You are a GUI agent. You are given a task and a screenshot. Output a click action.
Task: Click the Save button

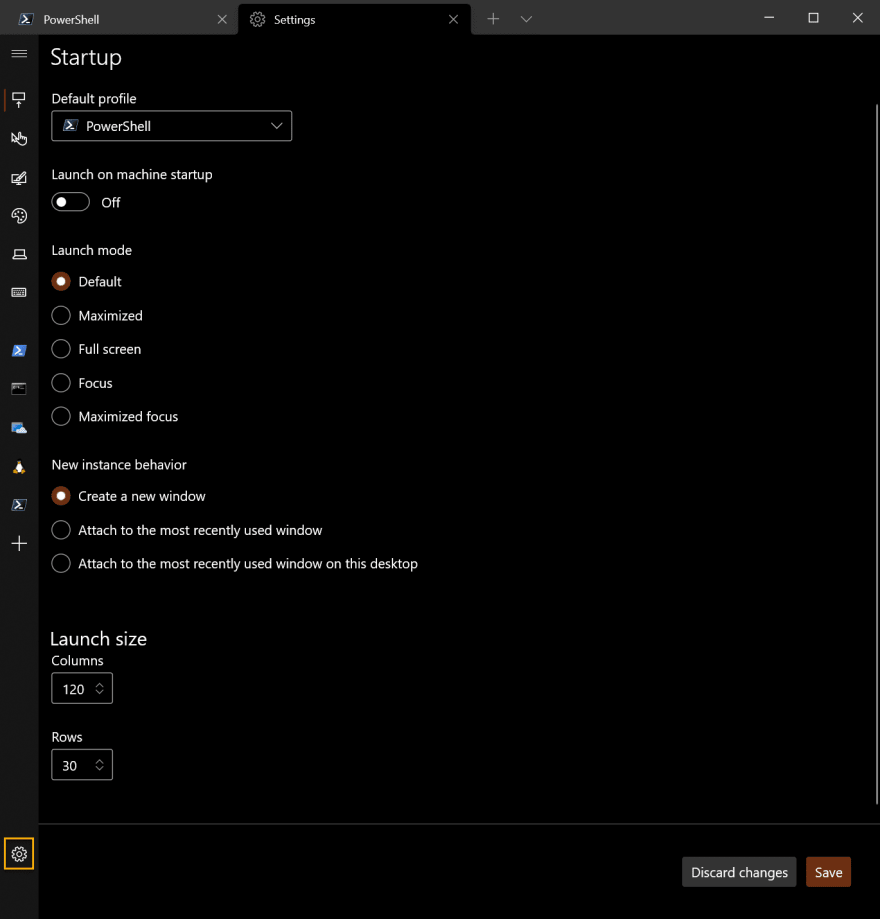(828, 872)
